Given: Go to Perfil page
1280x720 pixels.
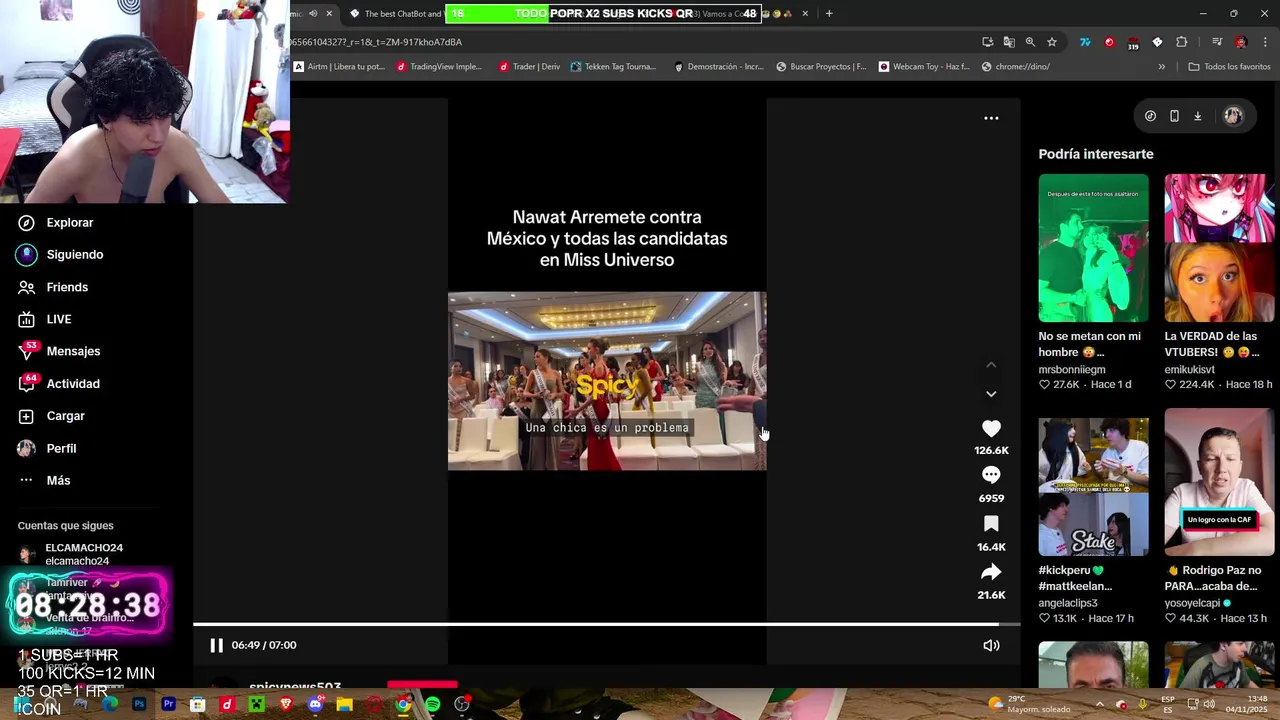Looking at the screenshot, I should (47, 448).
